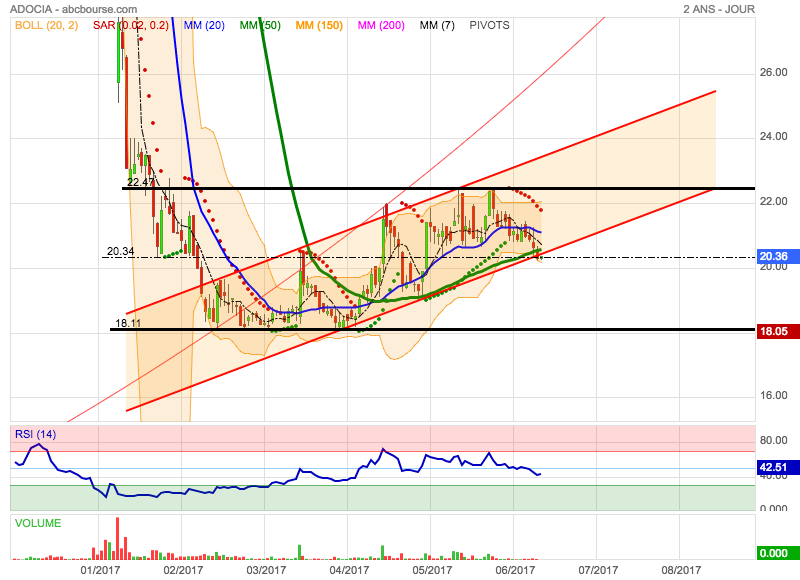The height and width of the screenshot is (580, 800).
Task: Click the 26.00 price axis label
Action: click(x=773, y=72)
